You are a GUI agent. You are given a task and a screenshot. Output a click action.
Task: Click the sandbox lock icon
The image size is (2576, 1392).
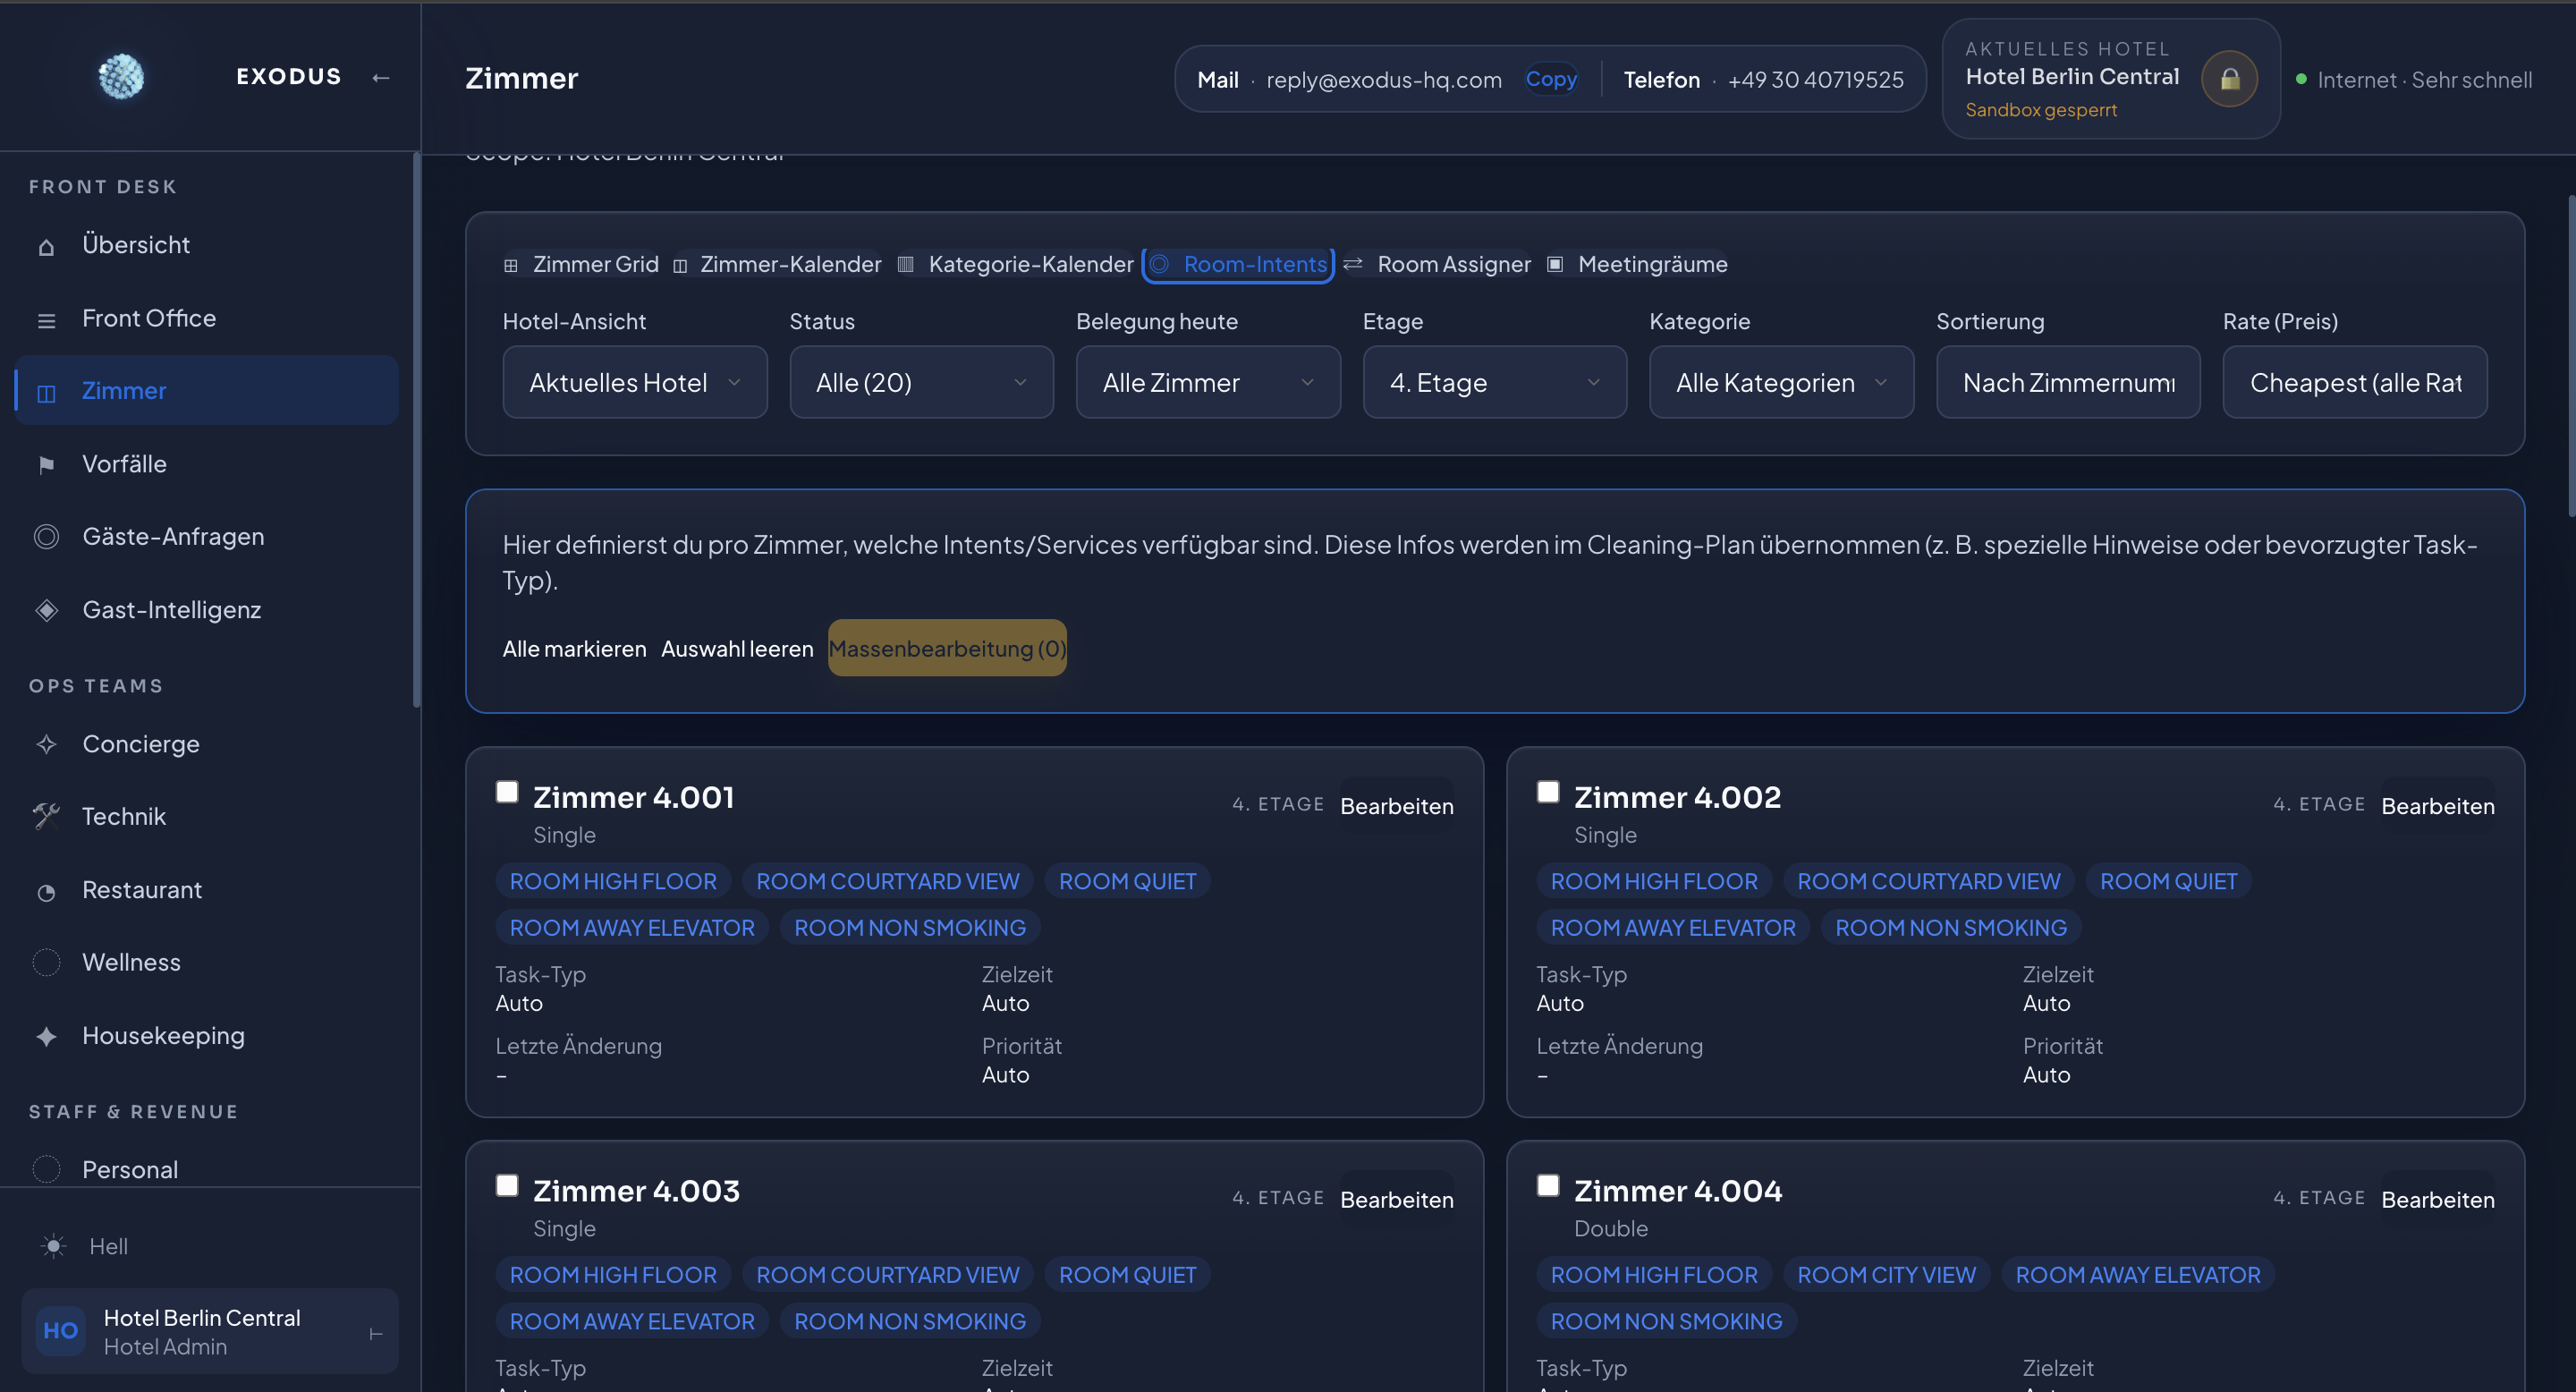2229,78
